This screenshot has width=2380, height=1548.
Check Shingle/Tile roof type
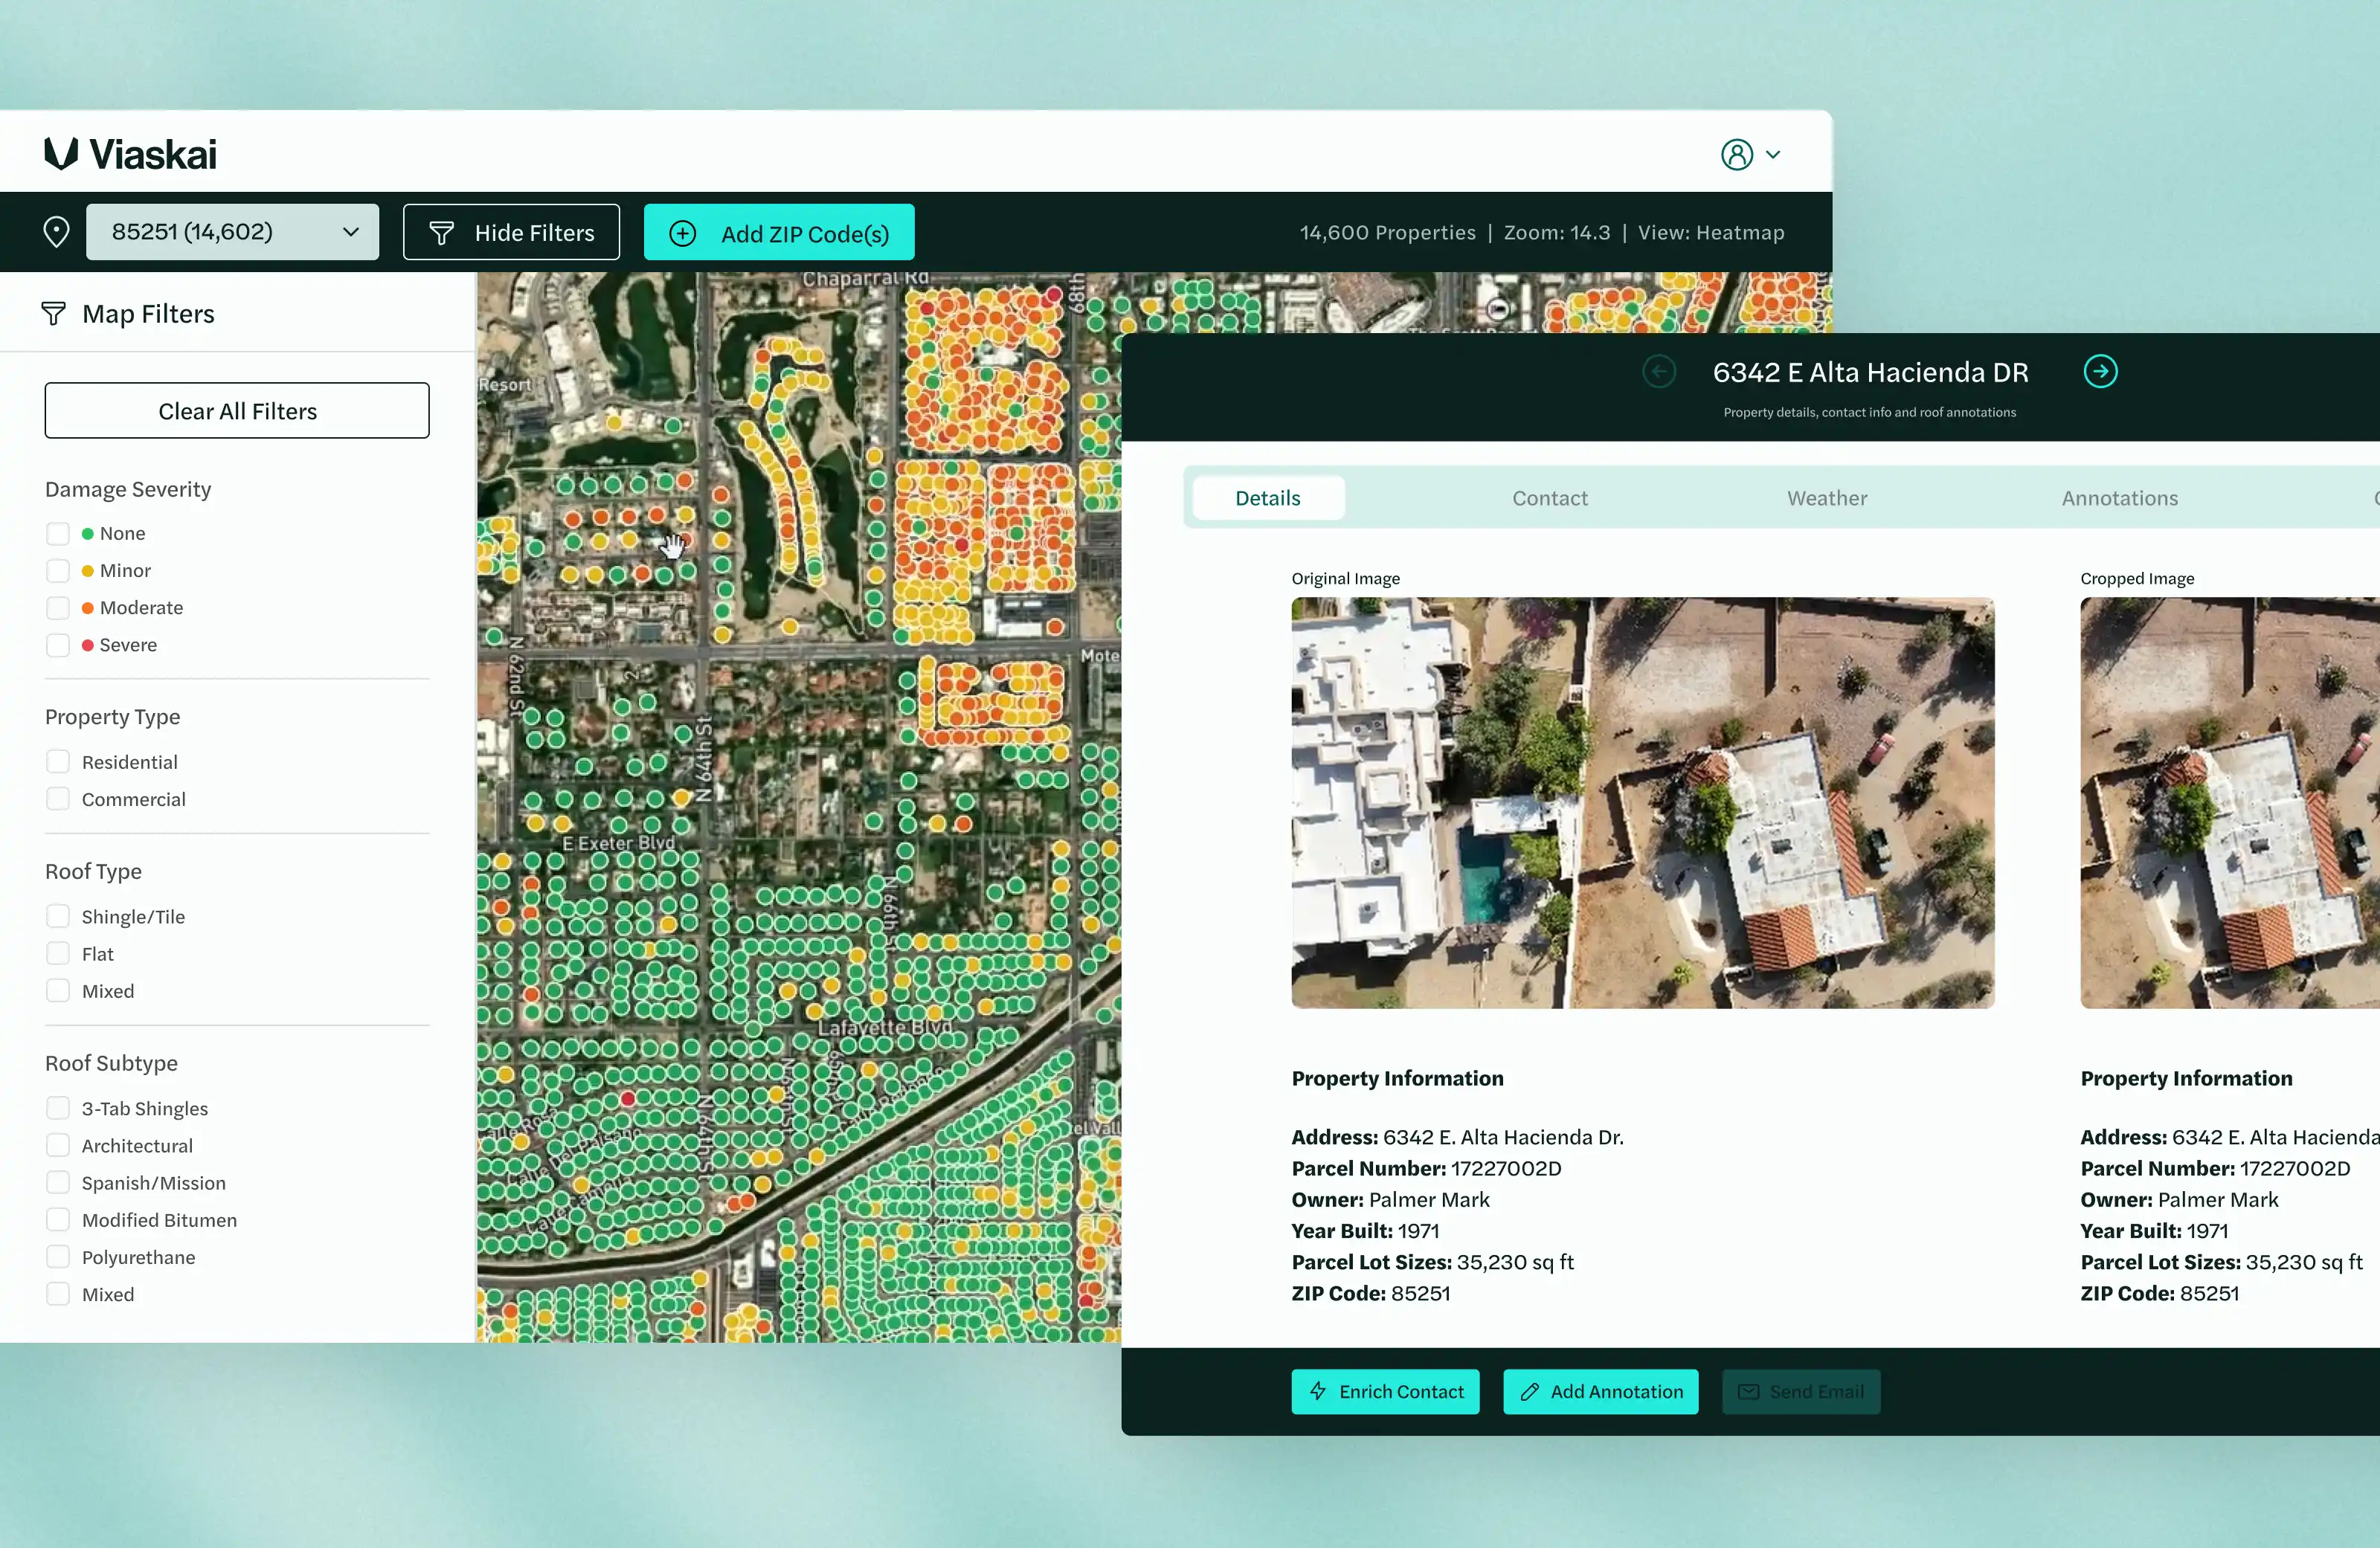tap(58, 917)
